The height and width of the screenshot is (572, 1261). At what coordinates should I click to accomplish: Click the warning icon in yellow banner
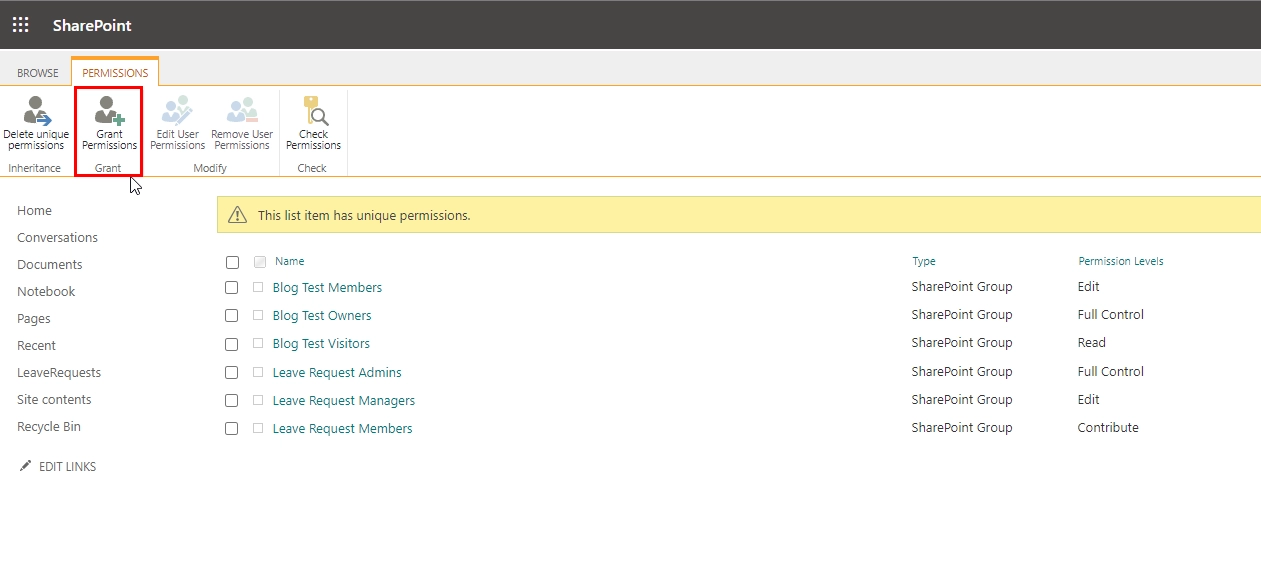[237, 215]
